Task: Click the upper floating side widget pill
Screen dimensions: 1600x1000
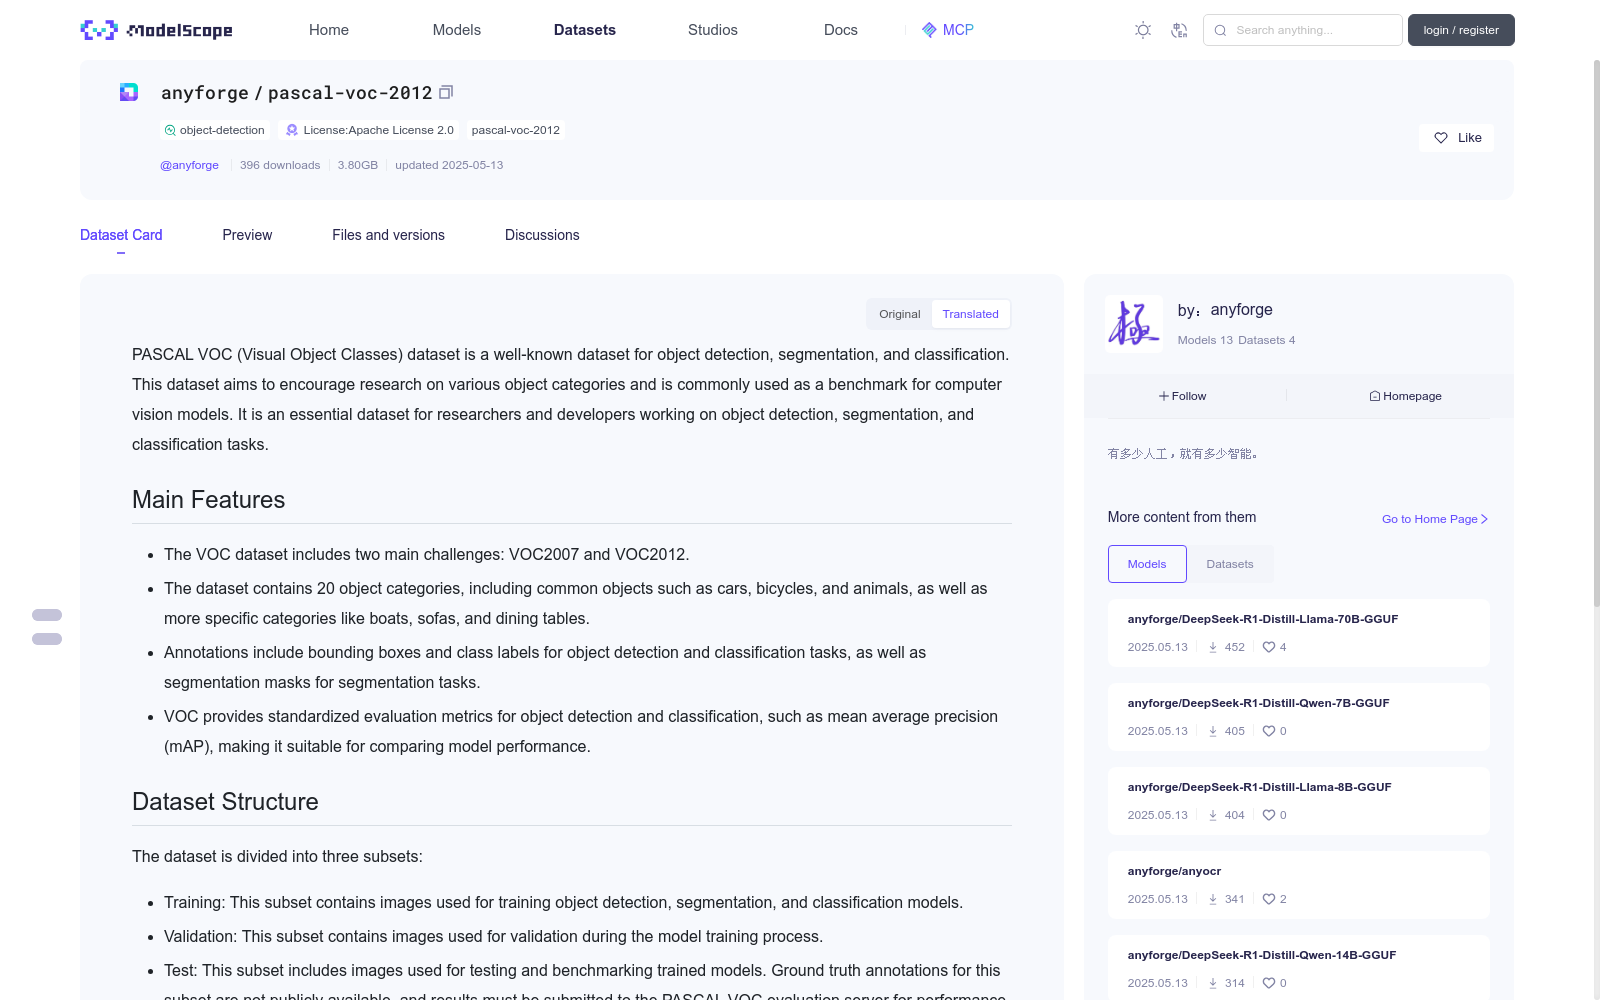Action: coord(47,615)
